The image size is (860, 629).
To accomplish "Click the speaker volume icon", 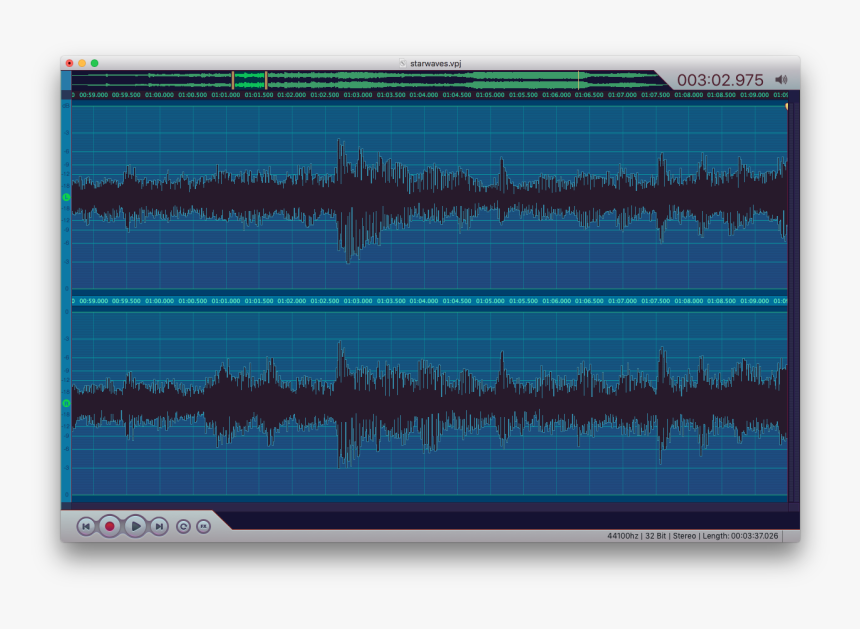I will (x=781, y=80).
